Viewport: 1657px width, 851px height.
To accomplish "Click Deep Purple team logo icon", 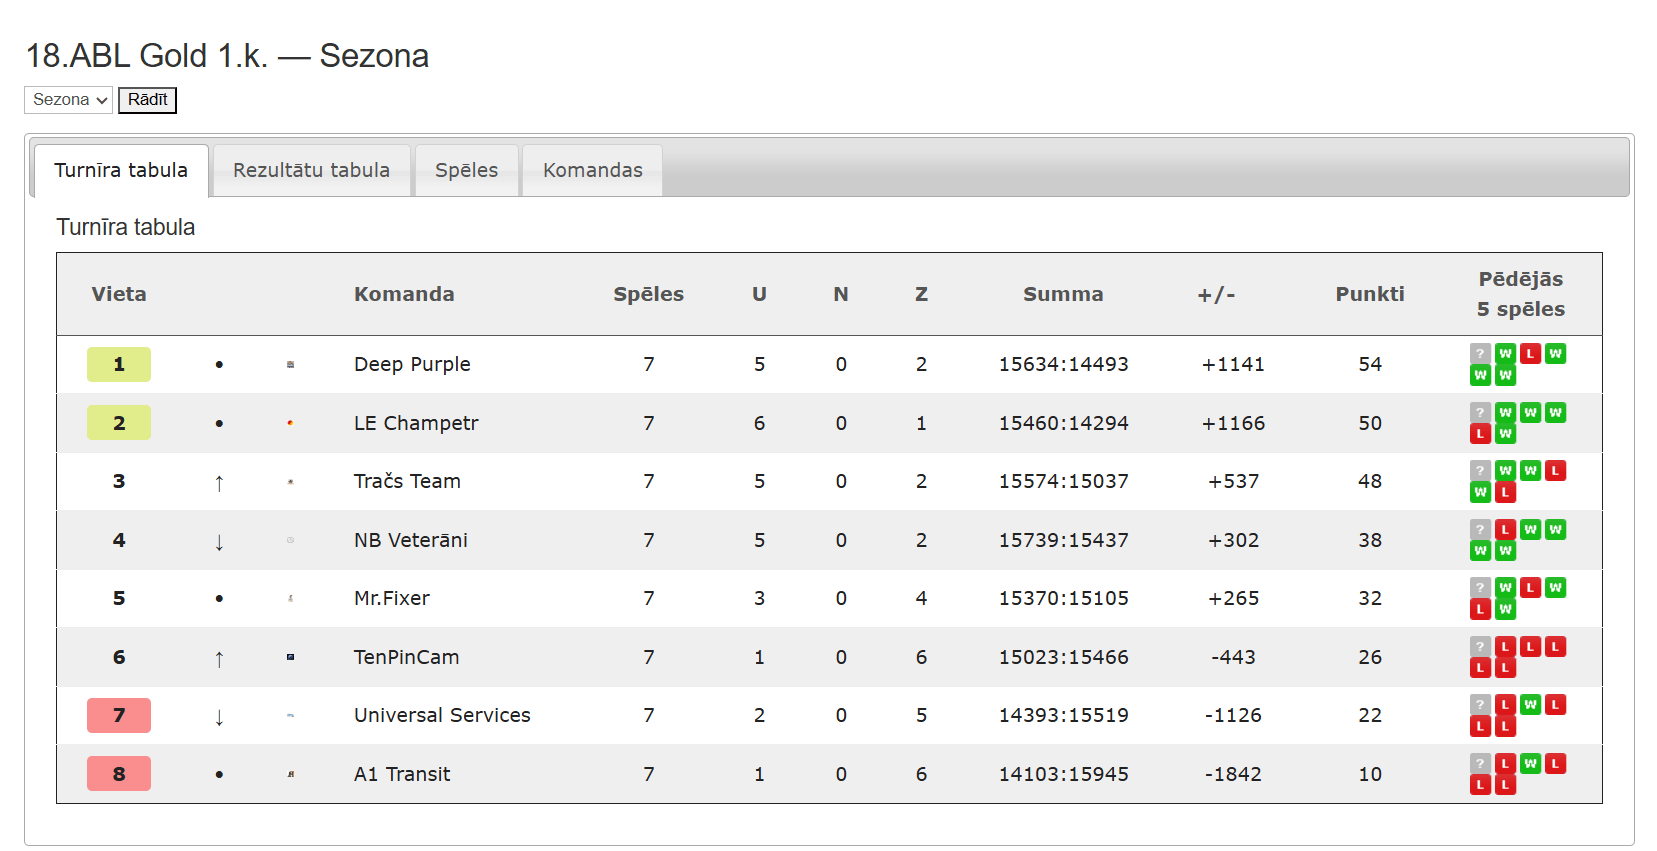I will pos(290,365).
